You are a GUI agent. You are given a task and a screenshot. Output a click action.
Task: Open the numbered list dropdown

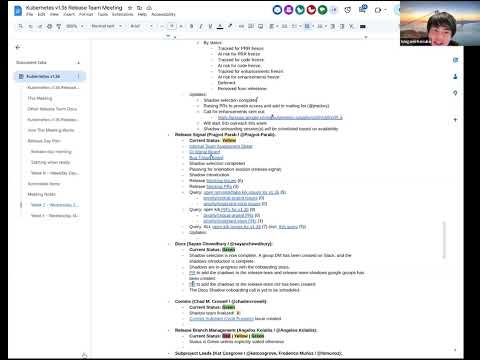point(321,26)
